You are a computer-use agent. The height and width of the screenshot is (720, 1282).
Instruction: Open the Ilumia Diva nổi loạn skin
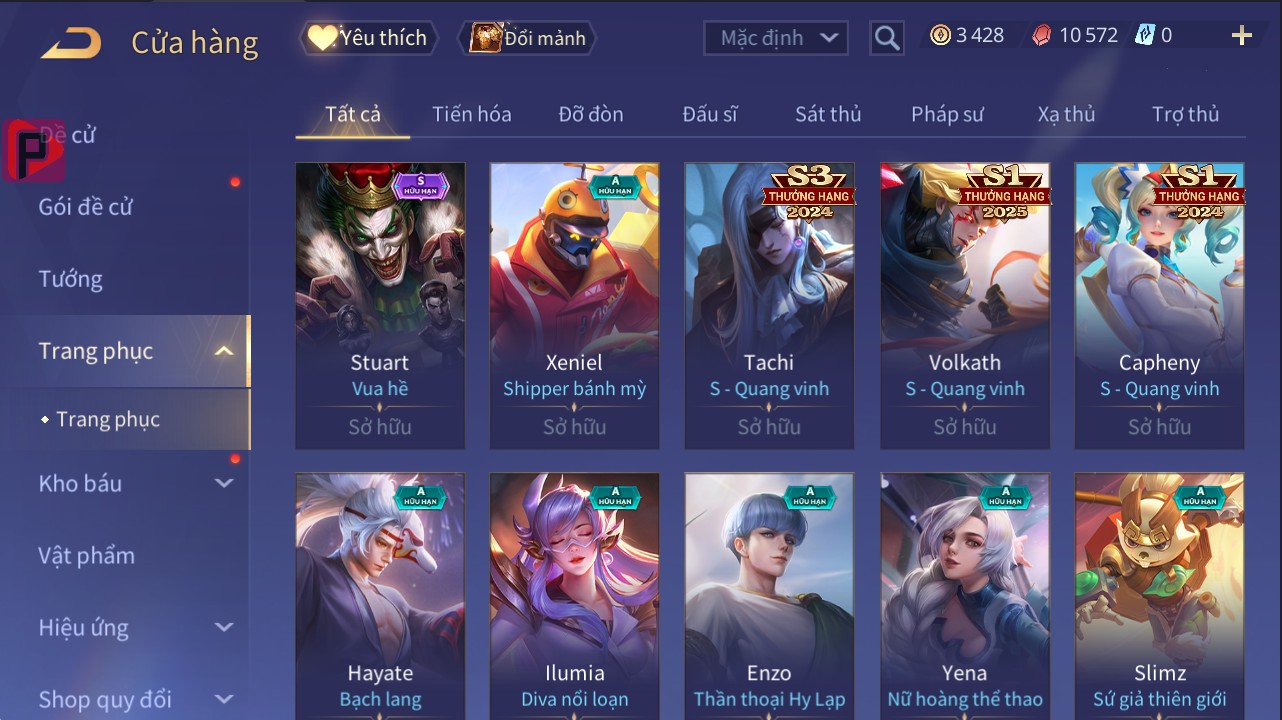(575, 596)
